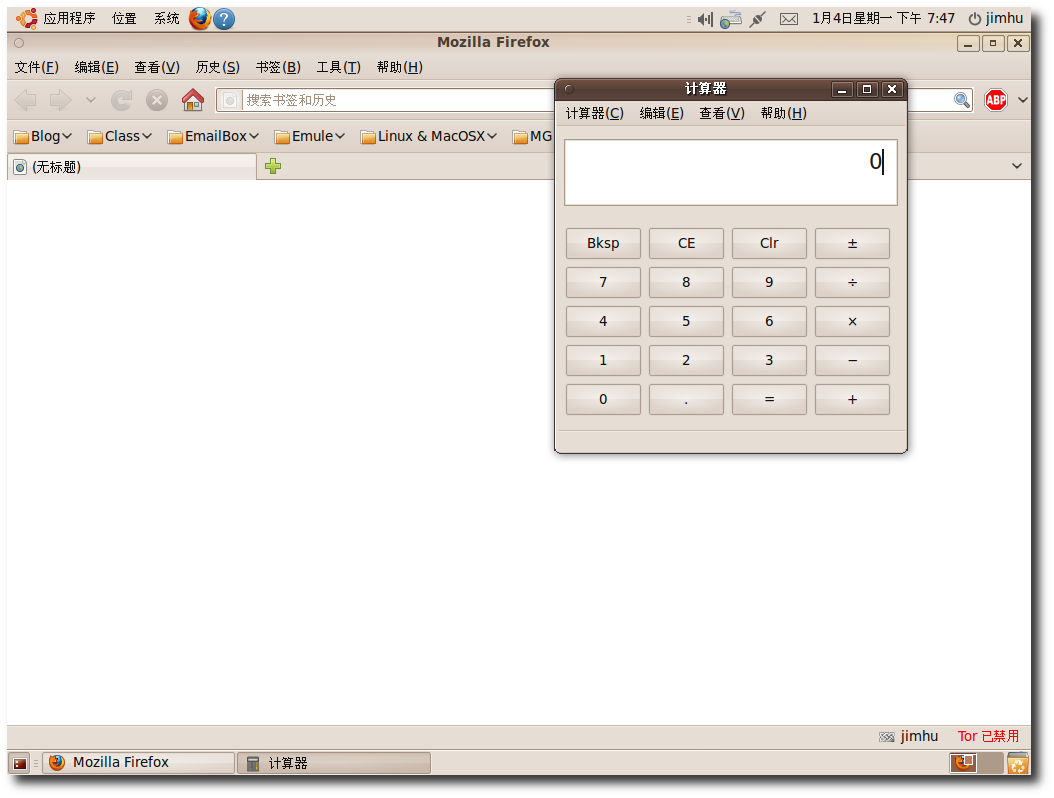Click the date and time clock
This screenshot has width=1054, height=798.
point(883,19)
